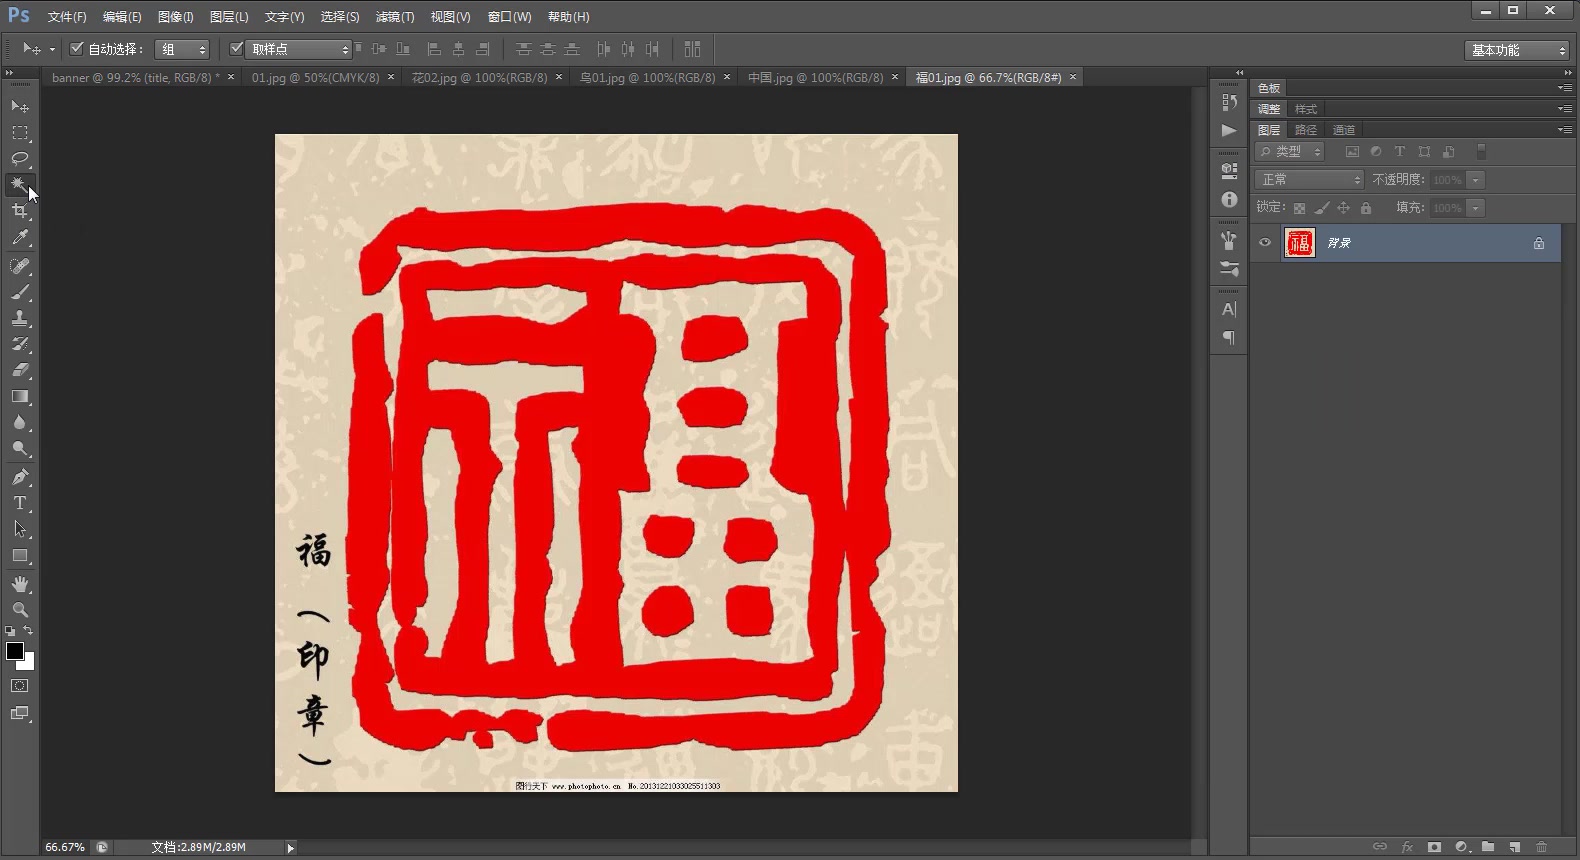Image resolution: width=1580 pixels, height=860 pixels.
Task: Select the History Brush tool
Action: coord(19,344)
